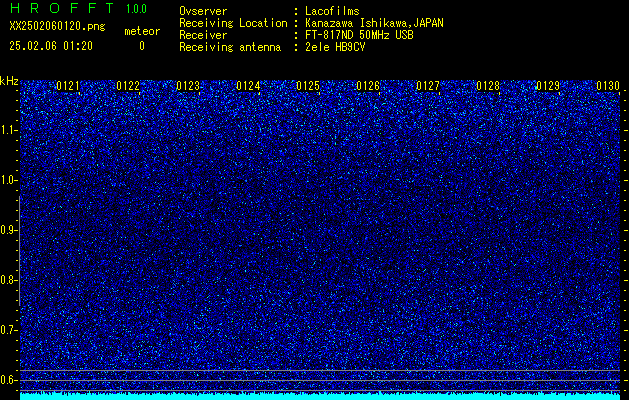629x400 pixels.
Task: Click the meteor count value 0
Action: pyautogui.click(x=142, y=46)
